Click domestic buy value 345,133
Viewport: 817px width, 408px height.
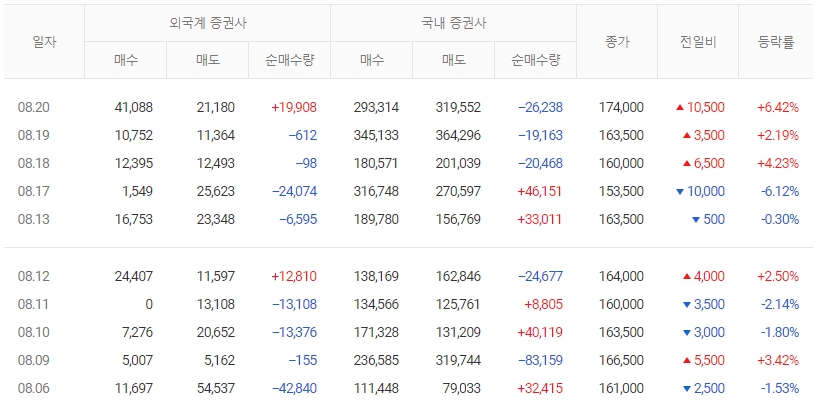coord(376,135)
